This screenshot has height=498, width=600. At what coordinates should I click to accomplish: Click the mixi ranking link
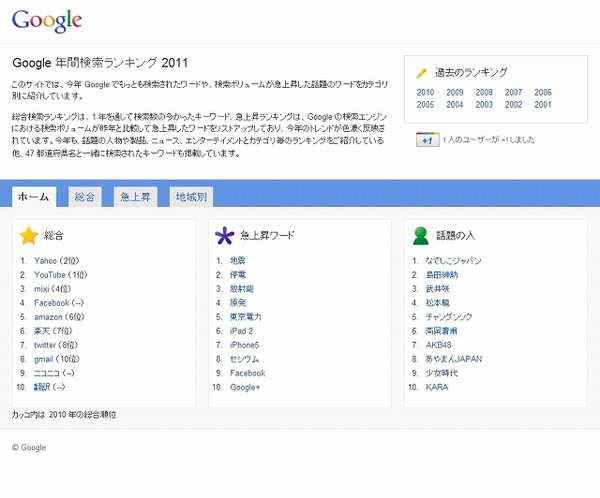[42, 289]
